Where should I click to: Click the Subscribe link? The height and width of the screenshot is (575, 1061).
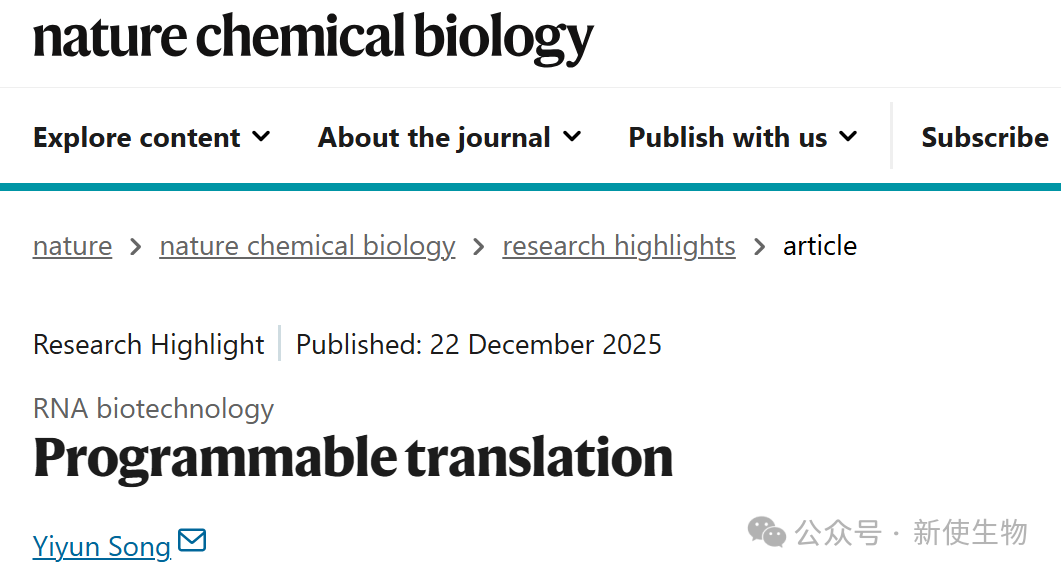coord(985,137)
